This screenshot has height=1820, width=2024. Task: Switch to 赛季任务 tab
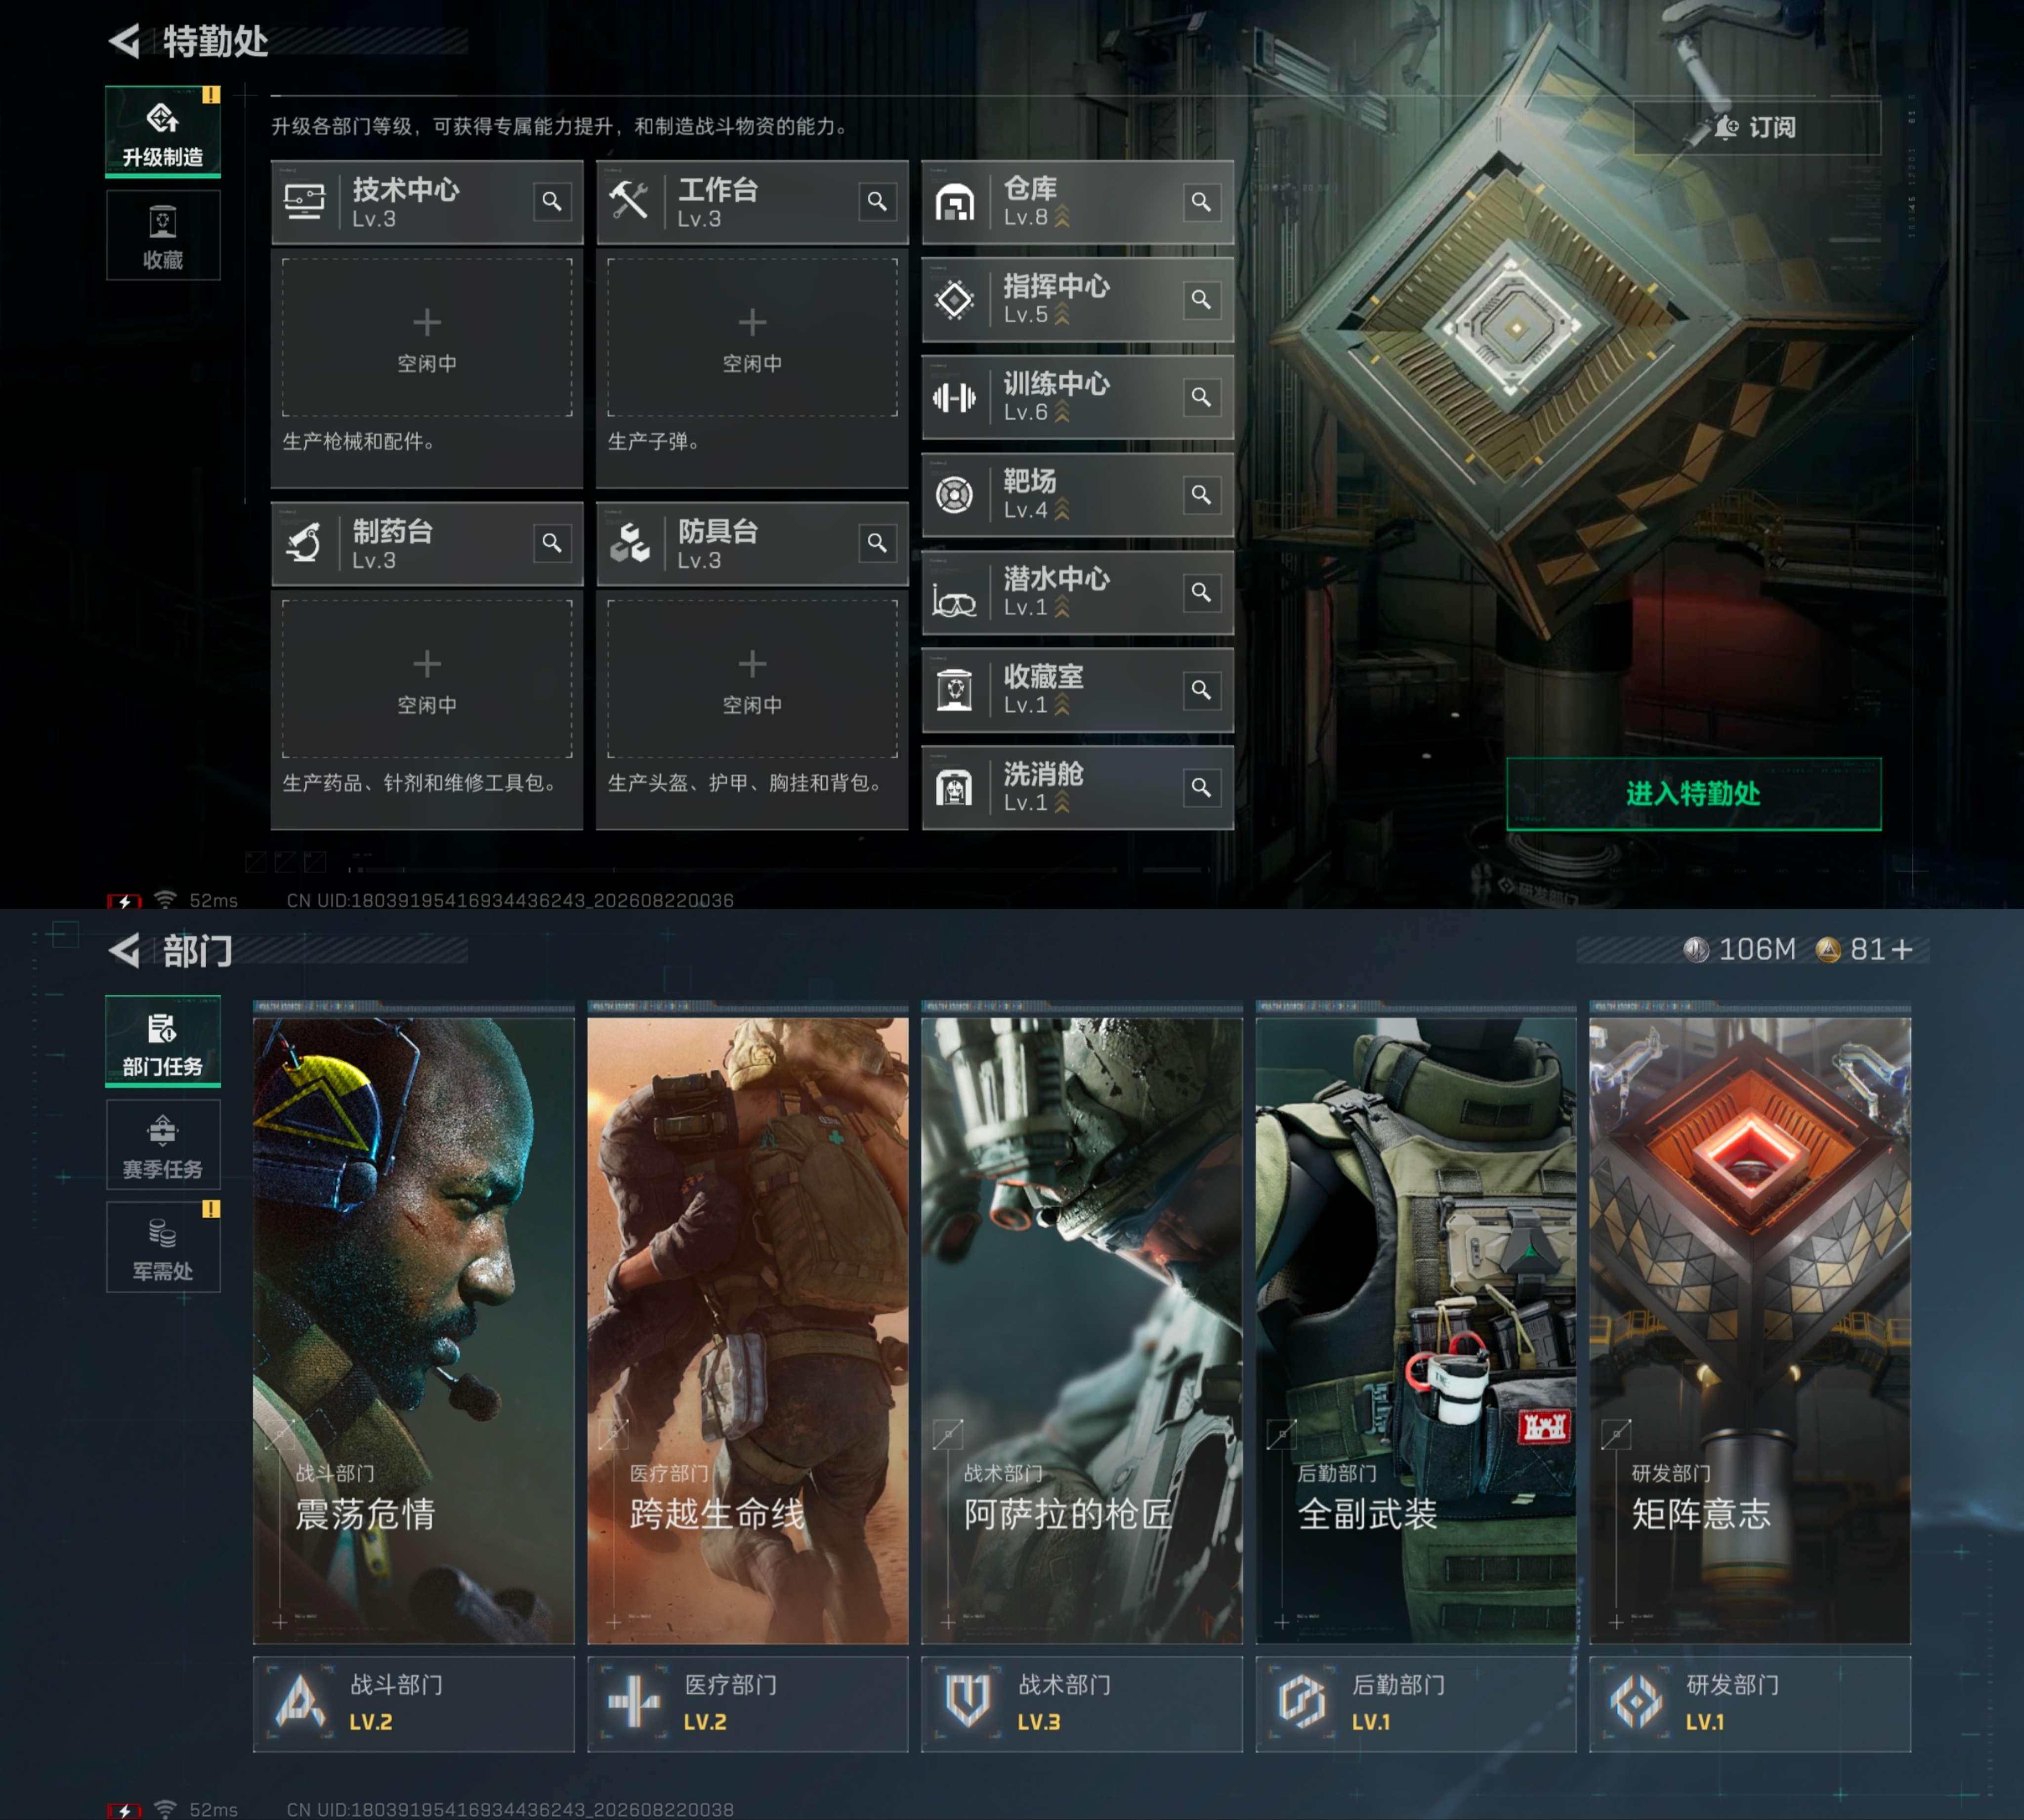coord(163,1144)
